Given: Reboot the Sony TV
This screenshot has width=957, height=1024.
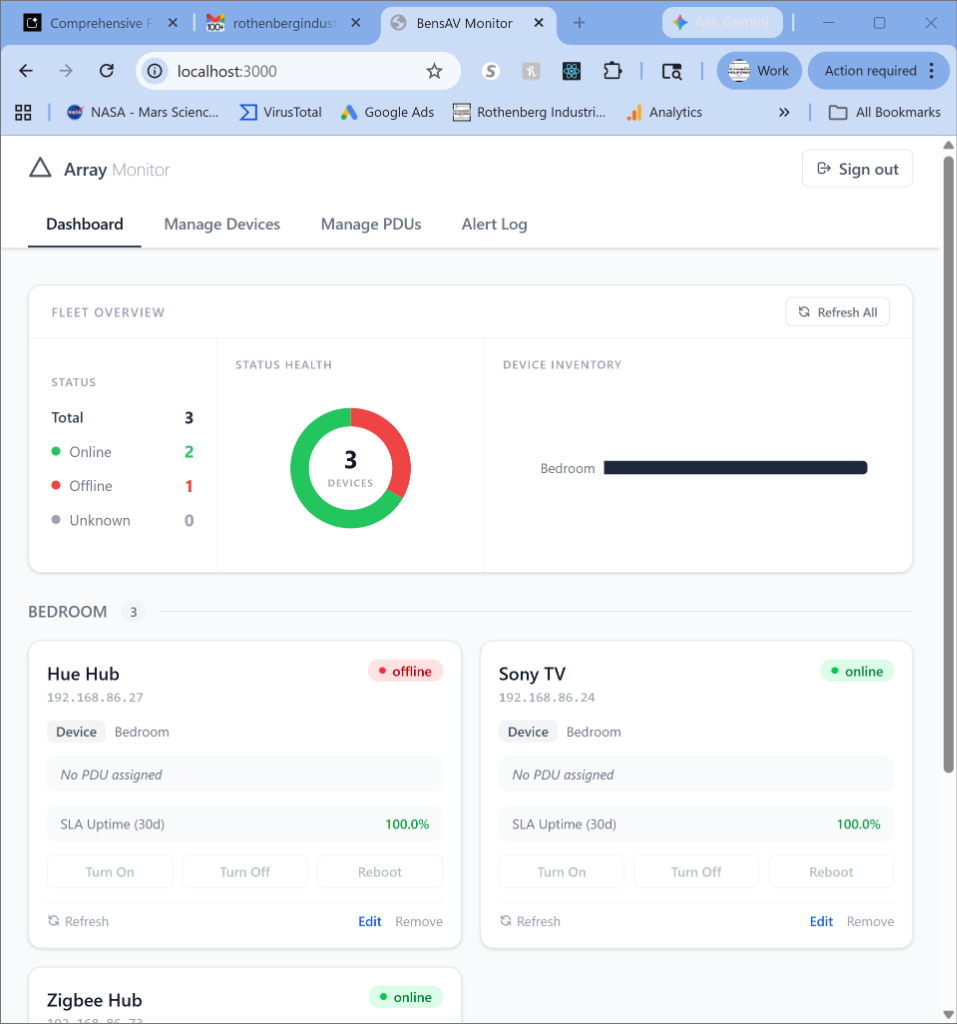Looking at the screenshot, I should (x=831, y=872).
